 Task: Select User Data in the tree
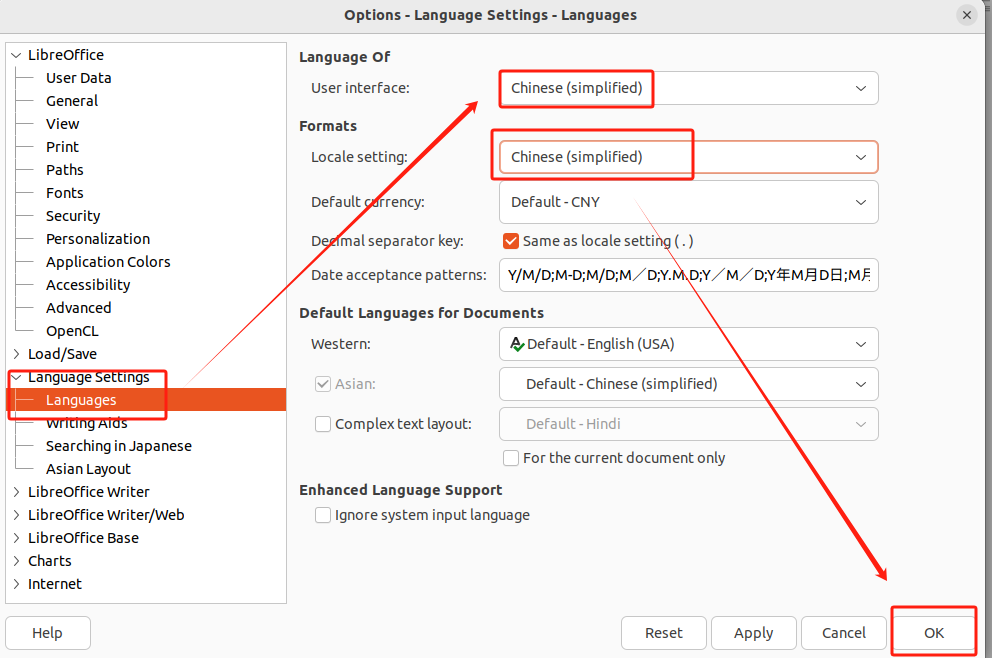coord(78,78)
